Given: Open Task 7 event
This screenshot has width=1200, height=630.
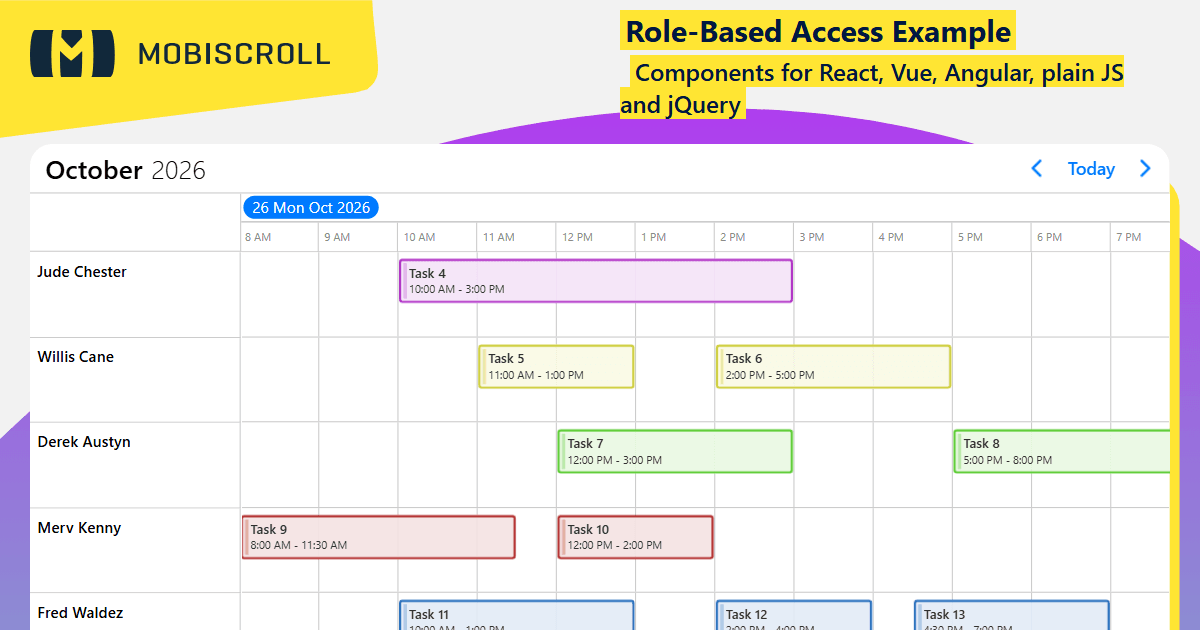Looking at the screenshot, I should click(x=675, y=451).
